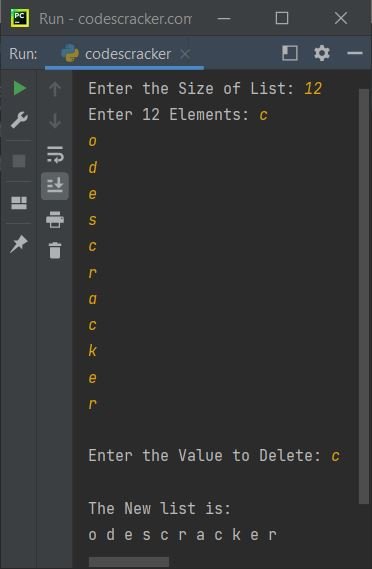
Task: Select the codescracker run tab
Action: point(116,54)
